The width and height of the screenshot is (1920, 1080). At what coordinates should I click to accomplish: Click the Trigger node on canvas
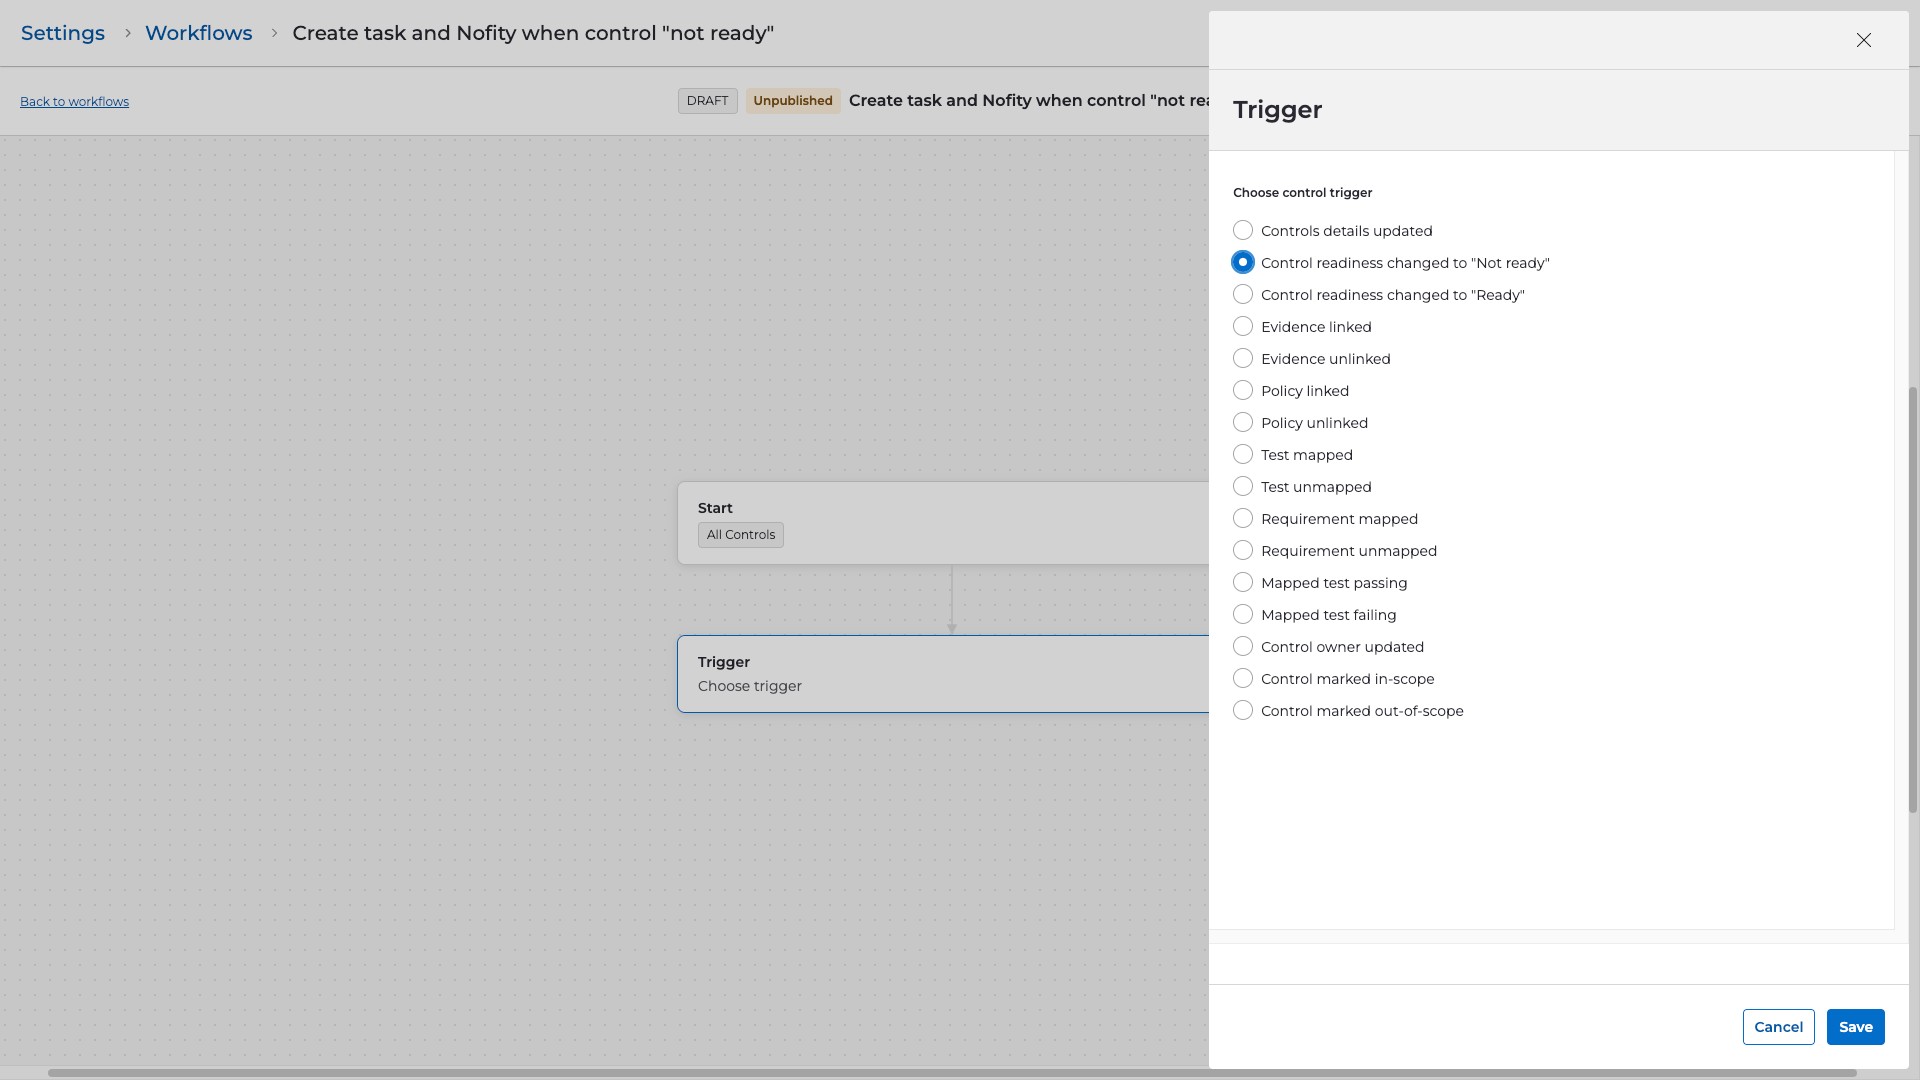coord(940,674)
